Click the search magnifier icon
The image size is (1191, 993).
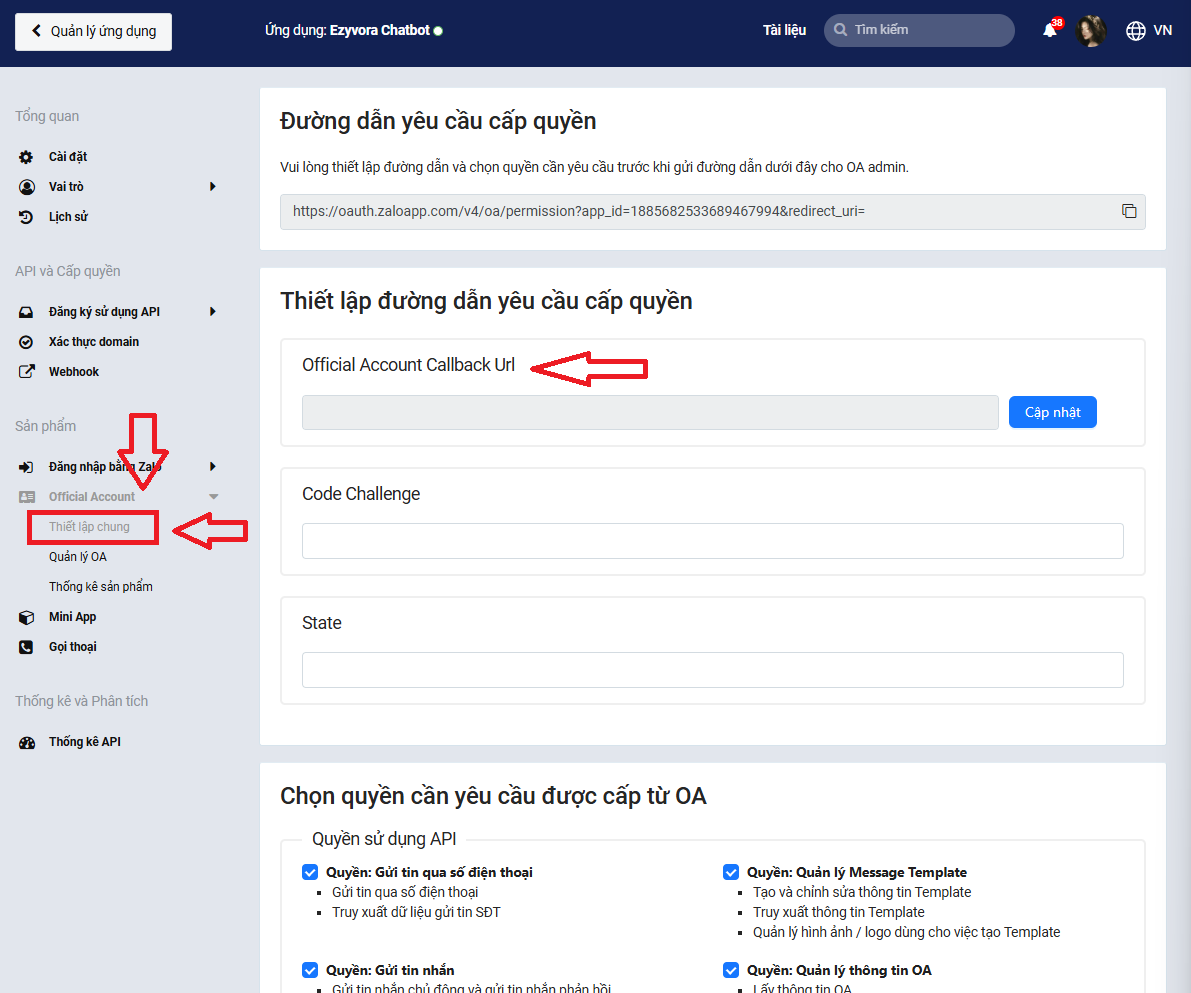click(x=840, y=30)
